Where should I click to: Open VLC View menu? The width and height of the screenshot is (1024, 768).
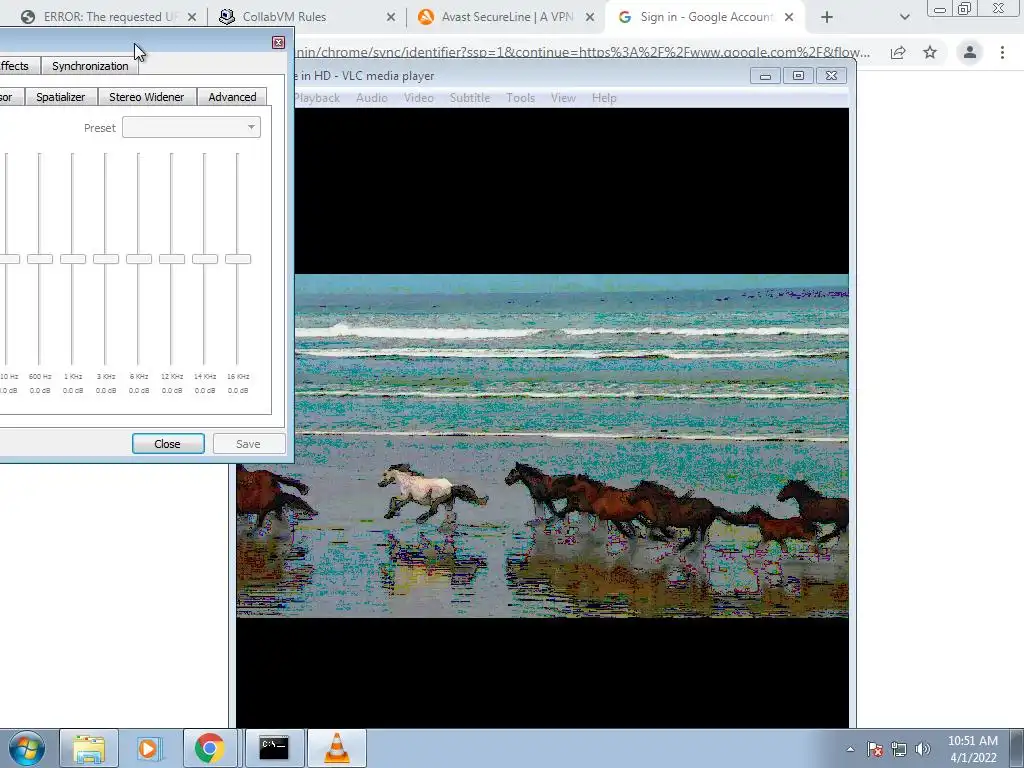(563, 98)
